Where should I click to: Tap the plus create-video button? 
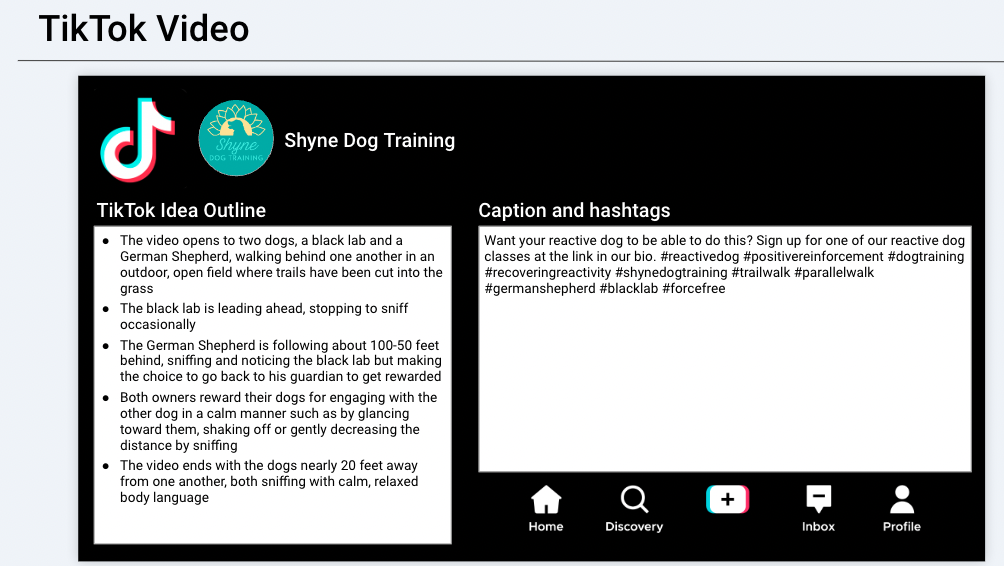pos(727,499)
